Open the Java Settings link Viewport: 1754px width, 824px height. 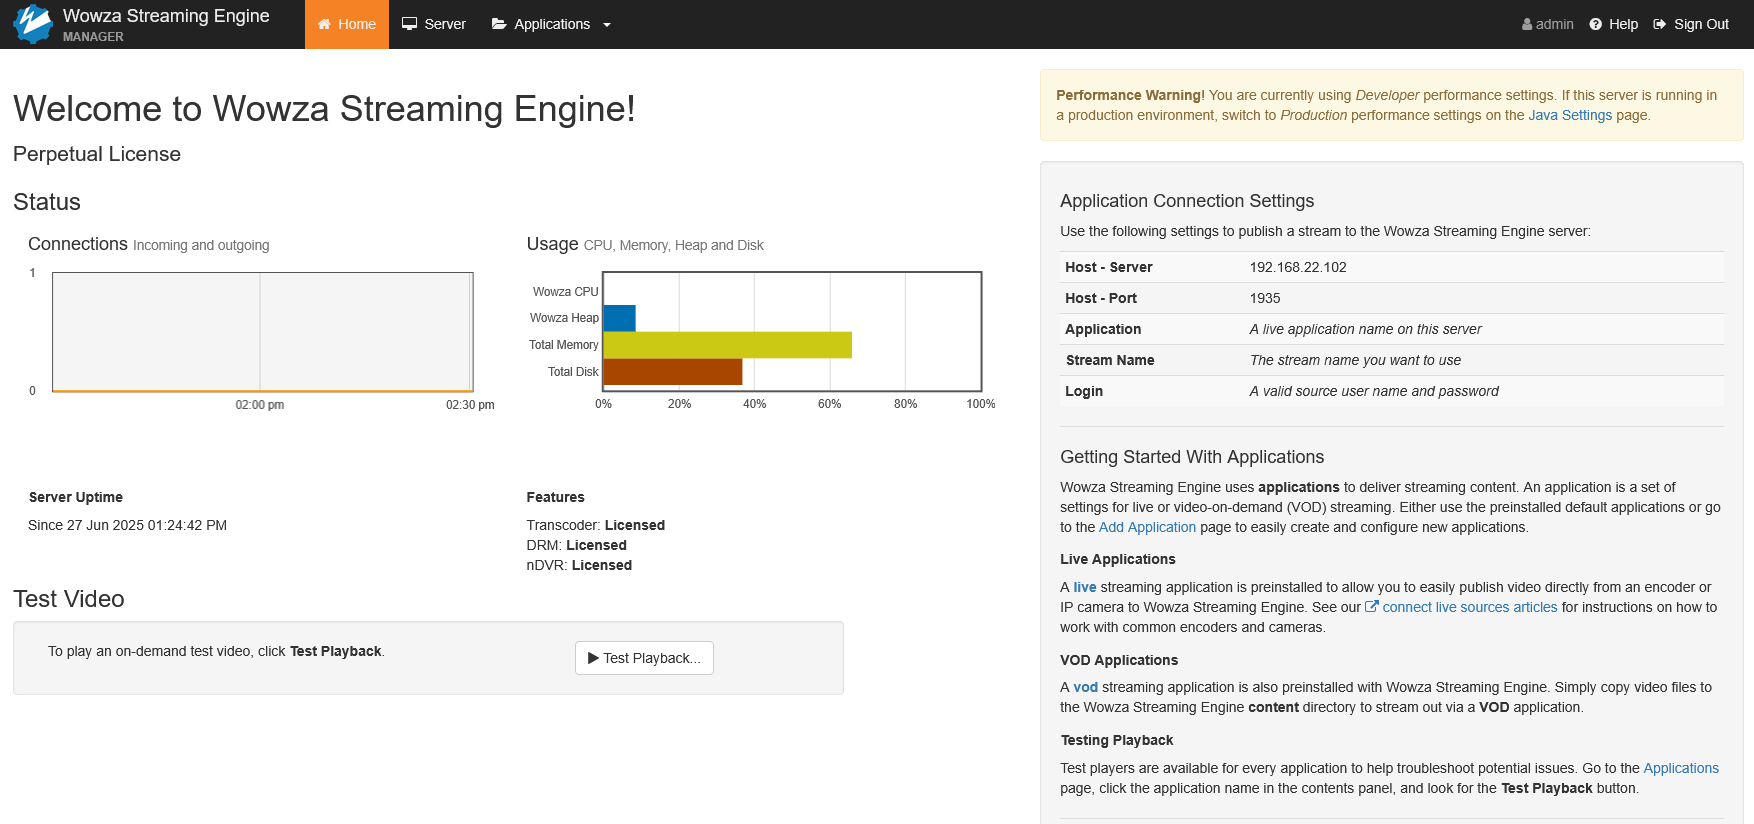pos(1570,115)
